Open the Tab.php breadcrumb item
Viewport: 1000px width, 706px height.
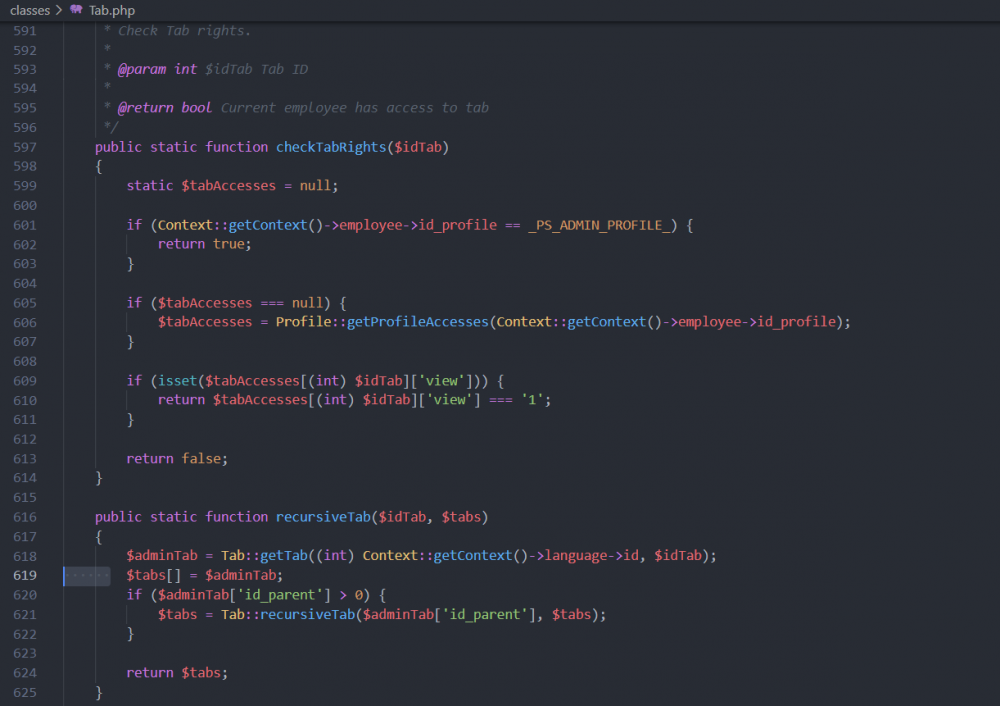click(112, 10)
